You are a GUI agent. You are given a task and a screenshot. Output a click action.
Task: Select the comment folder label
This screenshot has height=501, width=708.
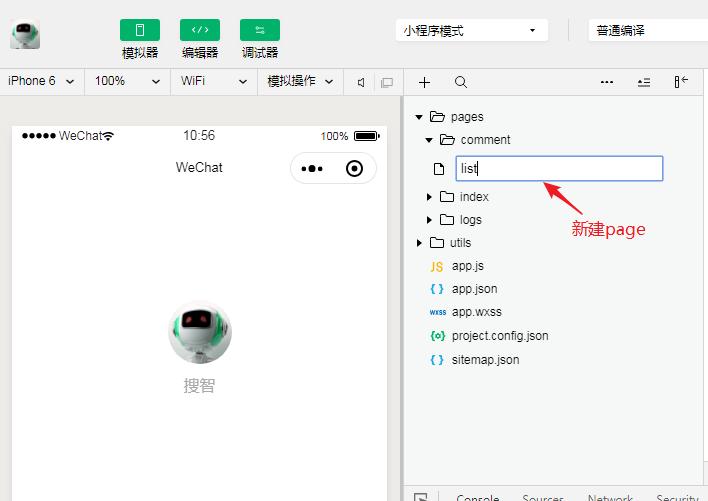point(485,140)
